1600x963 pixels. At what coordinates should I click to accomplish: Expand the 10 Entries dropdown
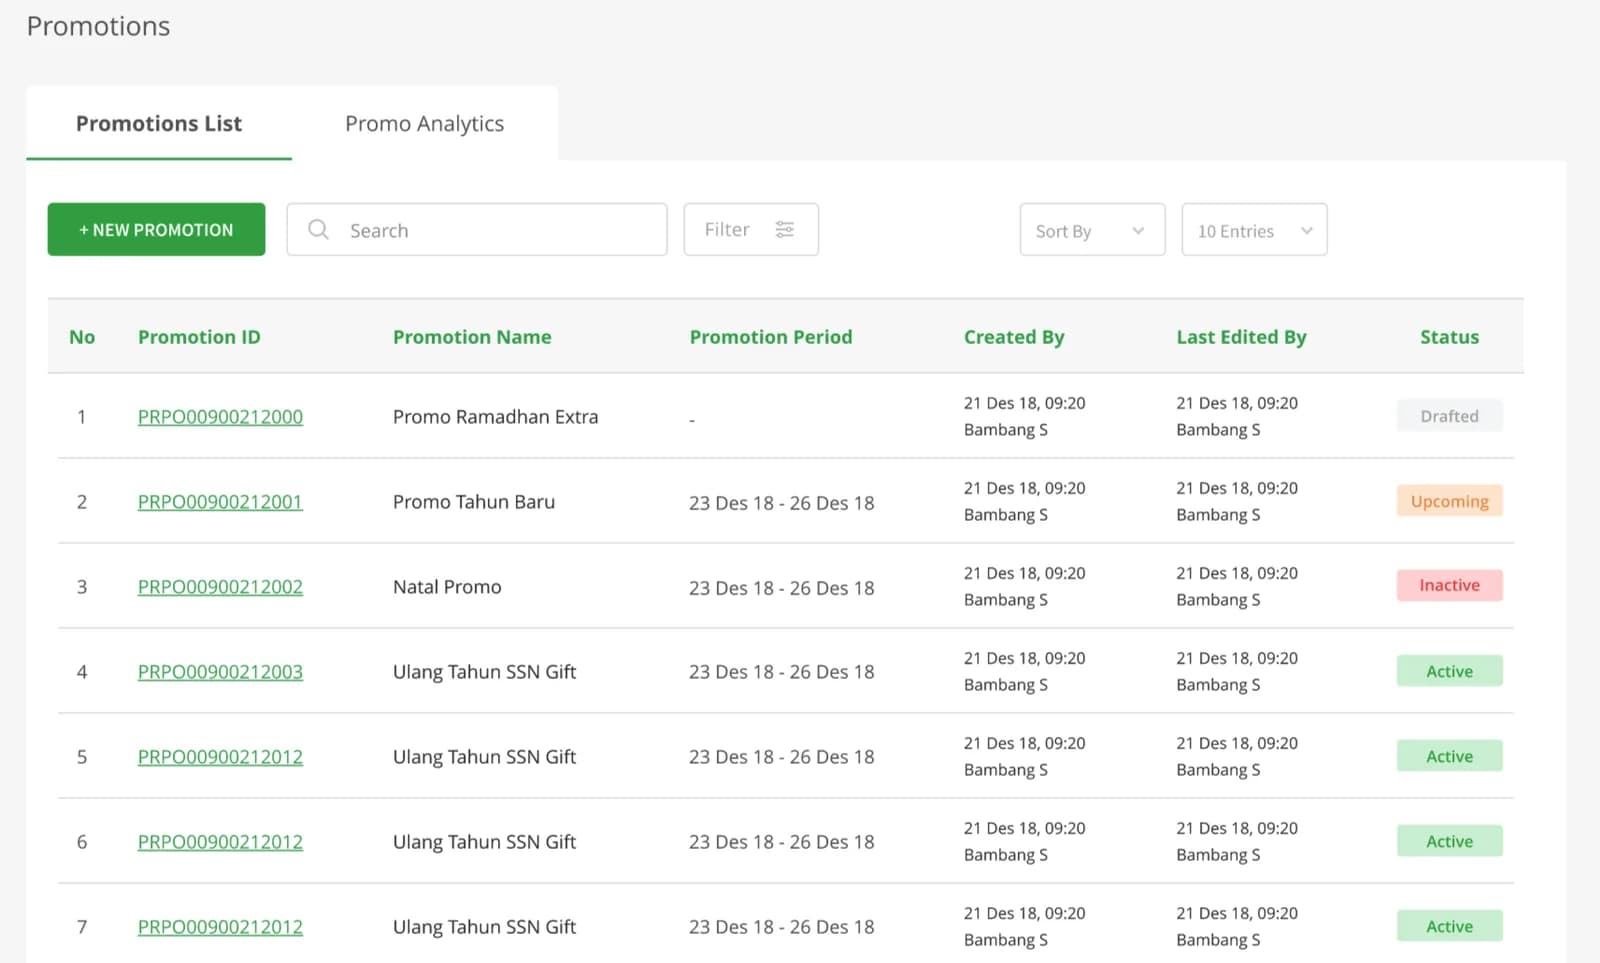tap(1254, 230)
